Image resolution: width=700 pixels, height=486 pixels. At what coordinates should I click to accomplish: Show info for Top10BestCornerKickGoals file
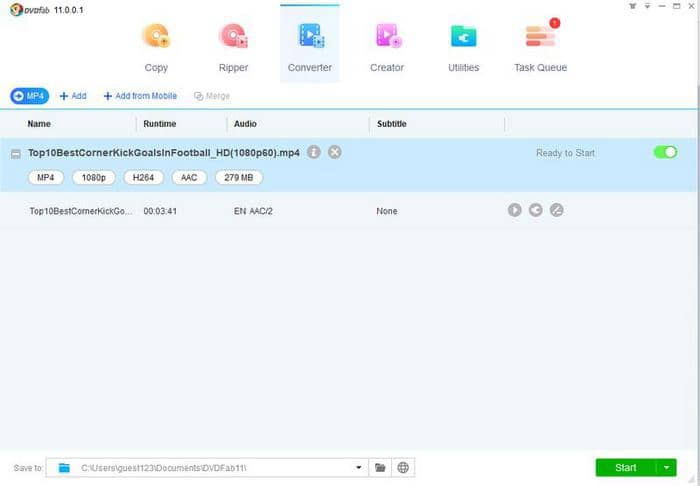tap(314, 152)
